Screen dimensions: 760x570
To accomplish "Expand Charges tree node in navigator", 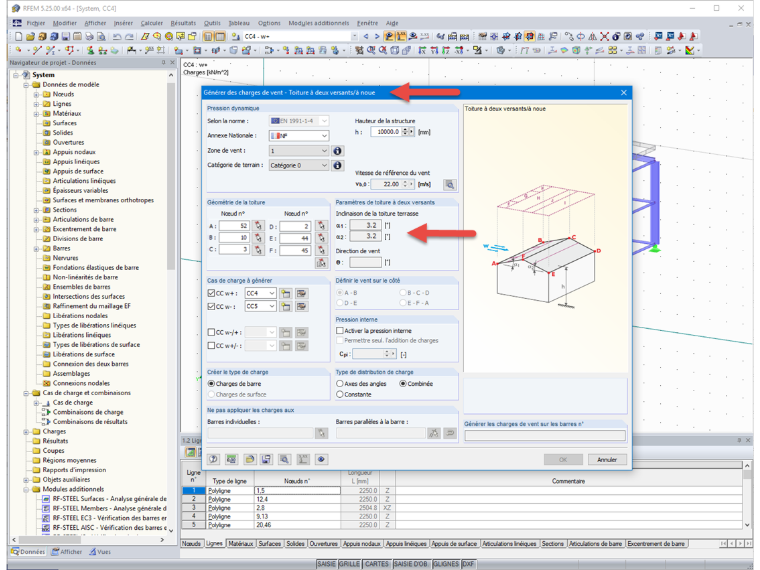I will (26, 431).
